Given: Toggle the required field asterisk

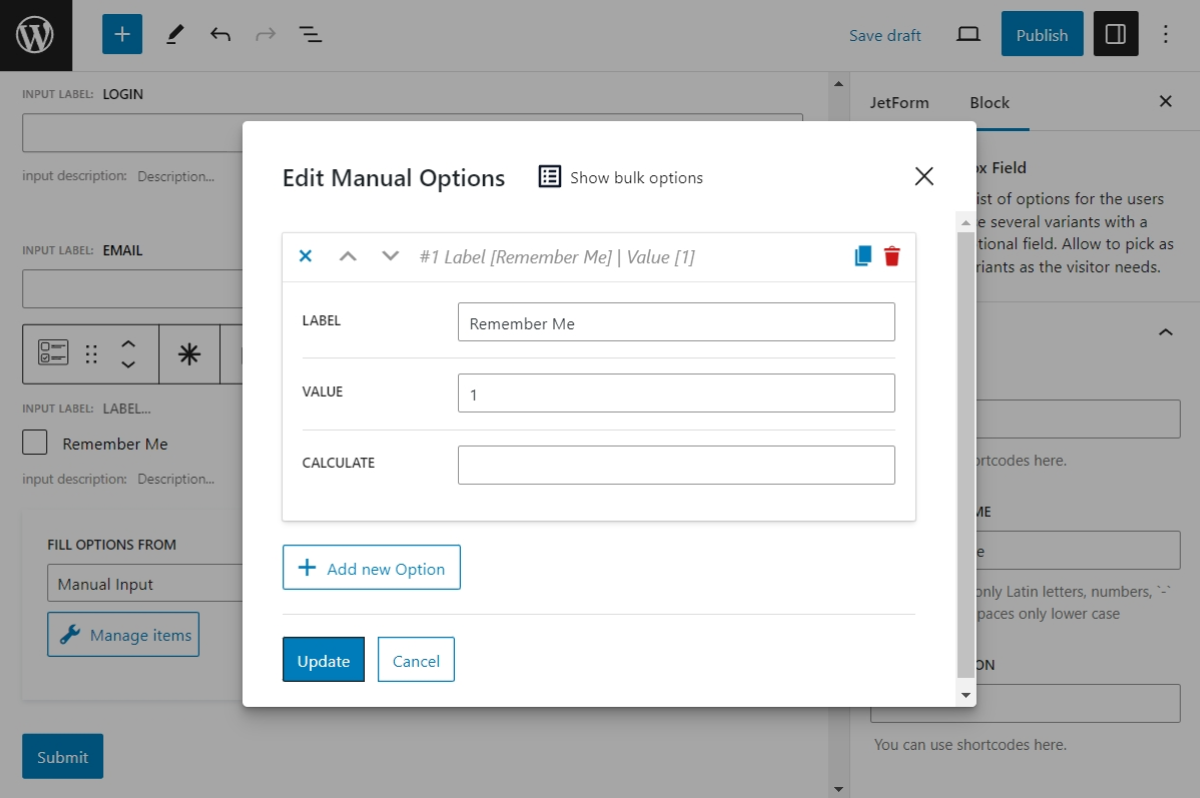Looking at the screenshot, I should pos(190,354).
